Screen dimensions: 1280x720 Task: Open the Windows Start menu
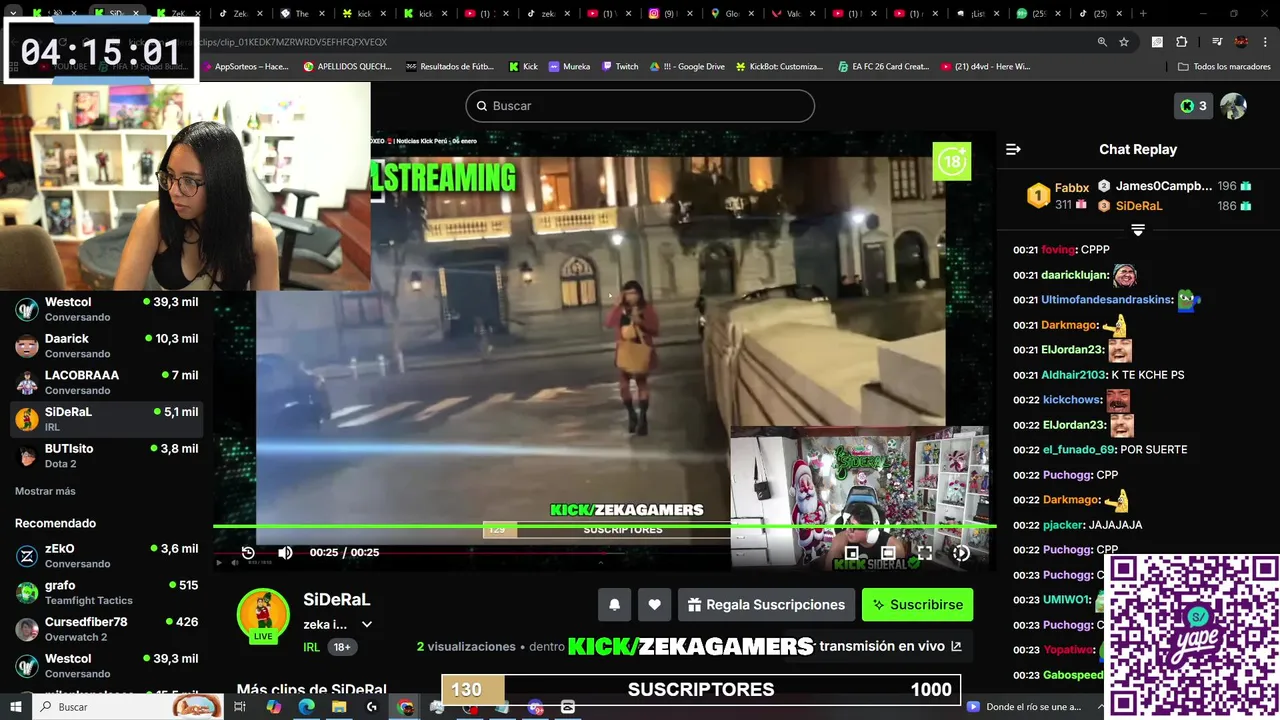[x=15, y=707]
